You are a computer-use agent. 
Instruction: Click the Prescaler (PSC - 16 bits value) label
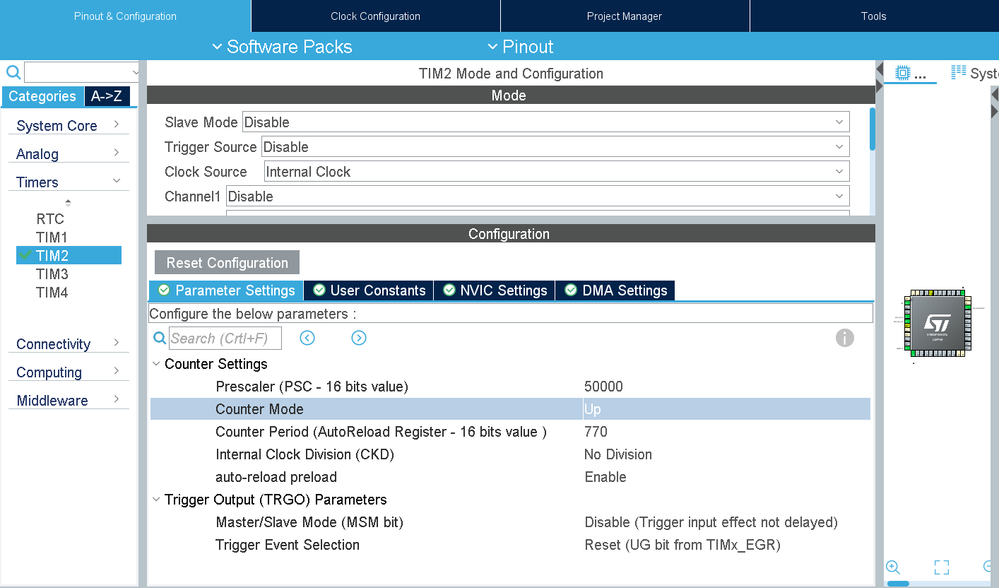[x=312, y=387]
